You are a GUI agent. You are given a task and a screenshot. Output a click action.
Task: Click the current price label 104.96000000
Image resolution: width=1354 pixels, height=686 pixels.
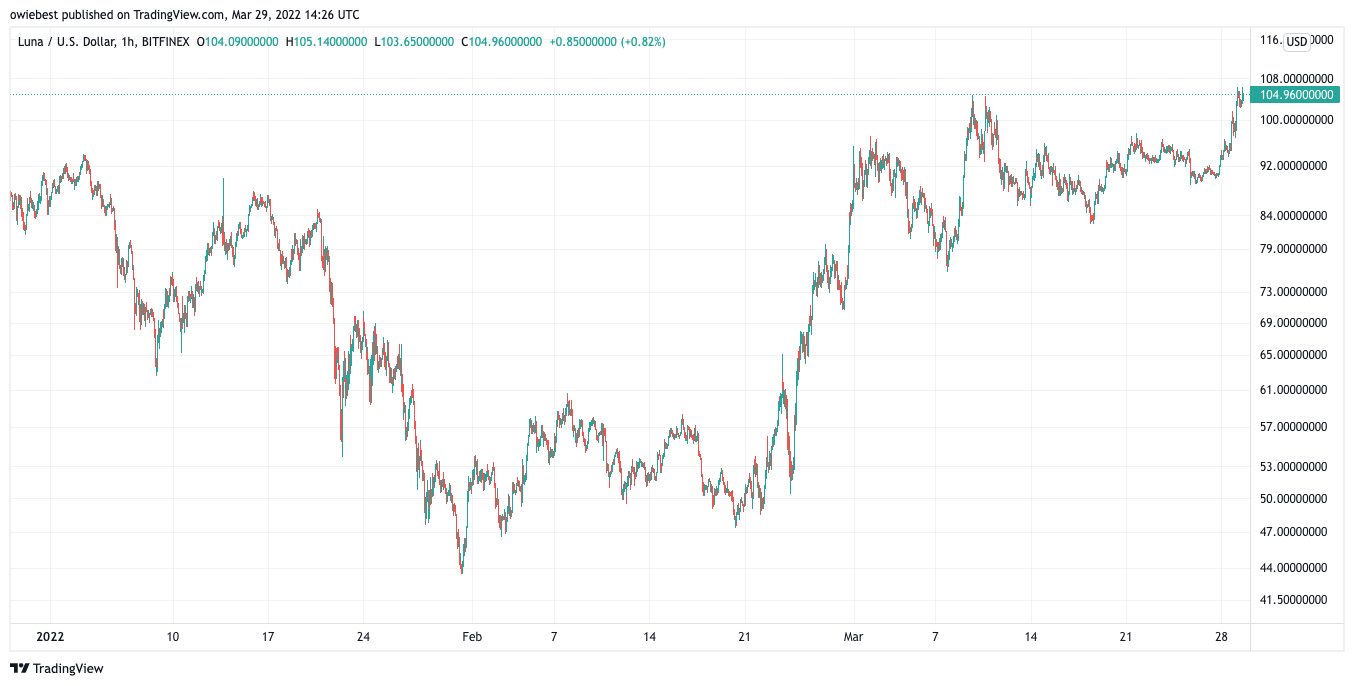(1297, 95)
